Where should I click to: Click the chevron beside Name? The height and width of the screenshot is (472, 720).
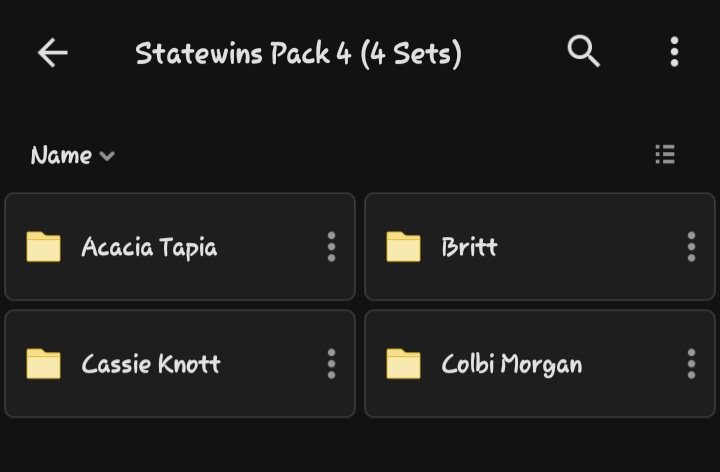point(107,156)
